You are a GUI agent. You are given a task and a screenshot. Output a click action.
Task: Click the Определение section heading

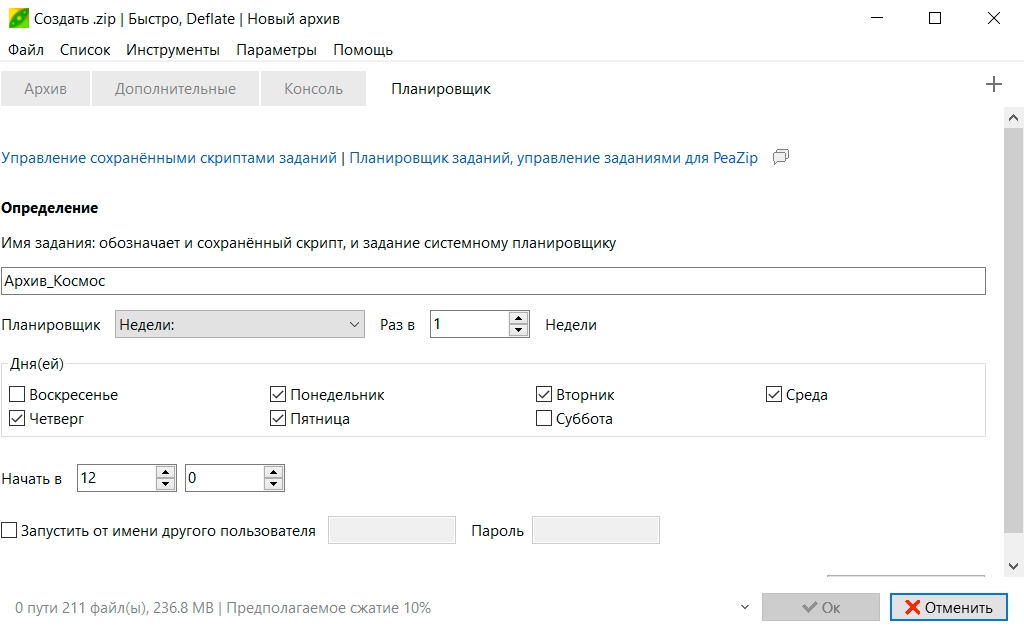pyautogui.click(x=50, y=208)
